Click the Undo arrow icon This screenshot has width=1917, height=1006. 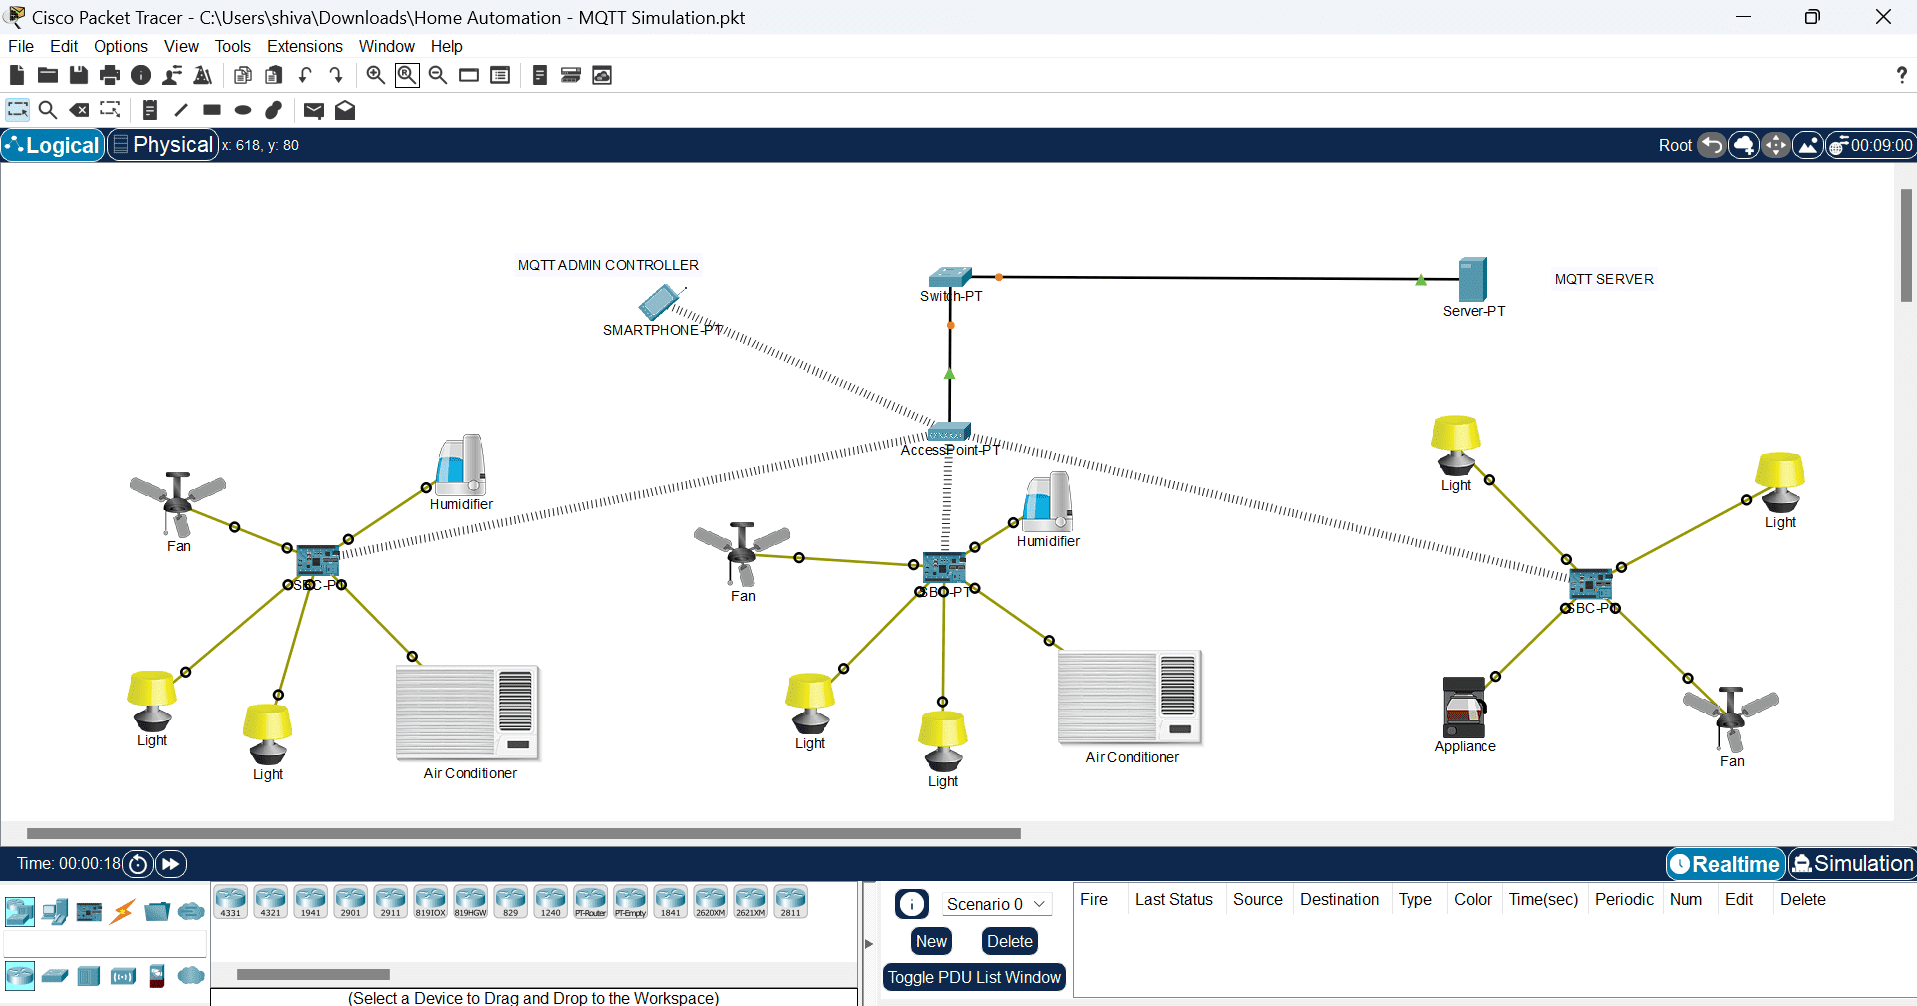coord(305,75)
